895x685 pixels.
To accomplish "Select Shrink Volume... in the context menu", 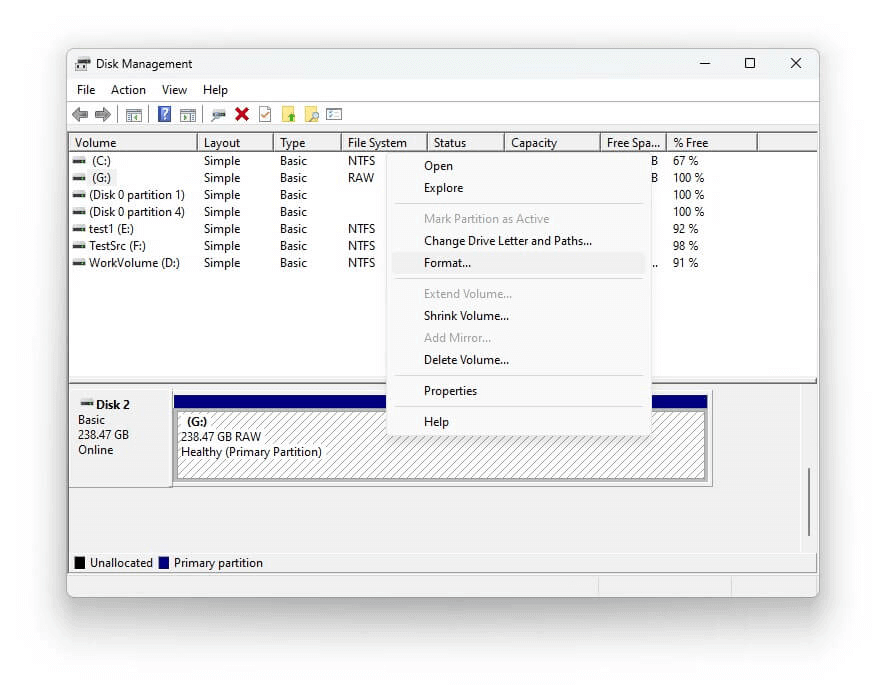I will tap(465, 315).
